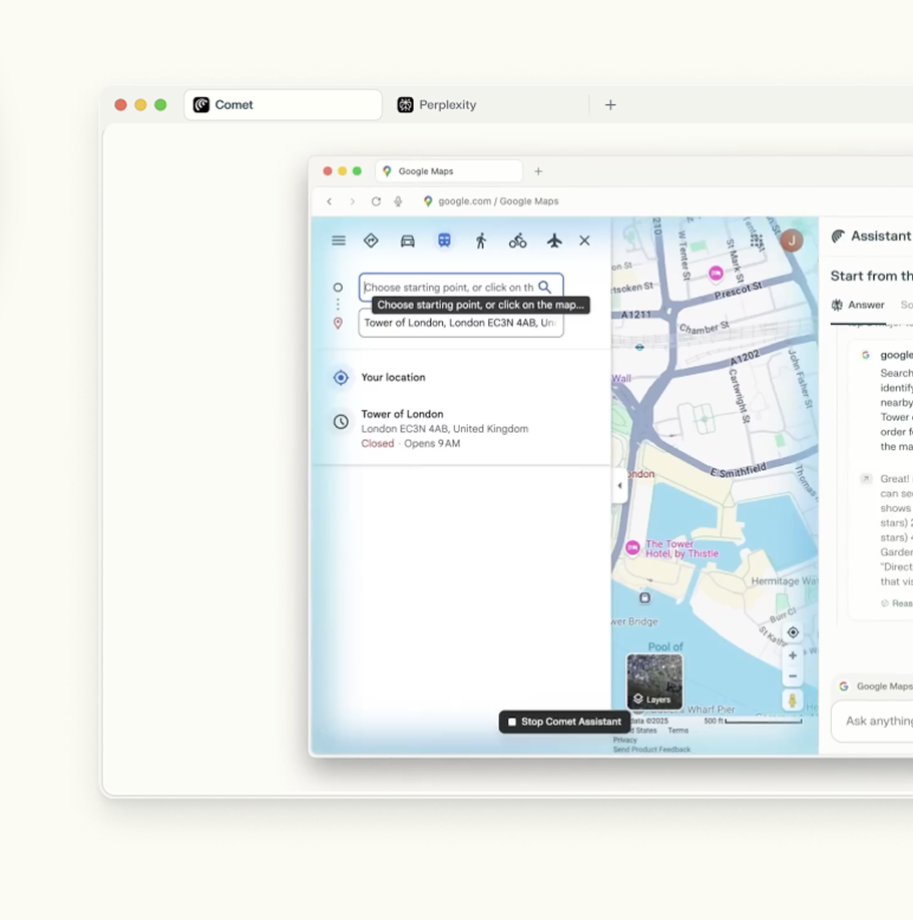Switch to the Comet tab
Screen dimensions: 913x920
(283, 105)
